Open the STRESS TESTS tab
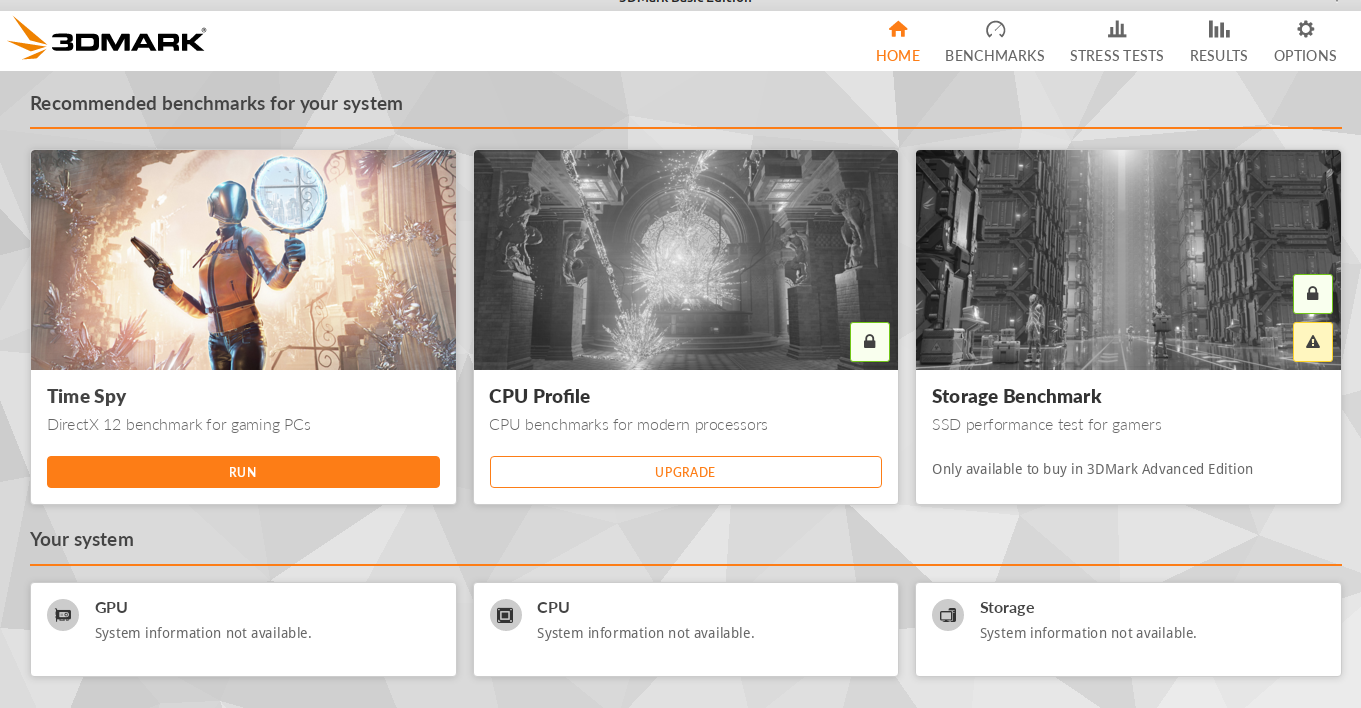 [x=1117, y=56]
